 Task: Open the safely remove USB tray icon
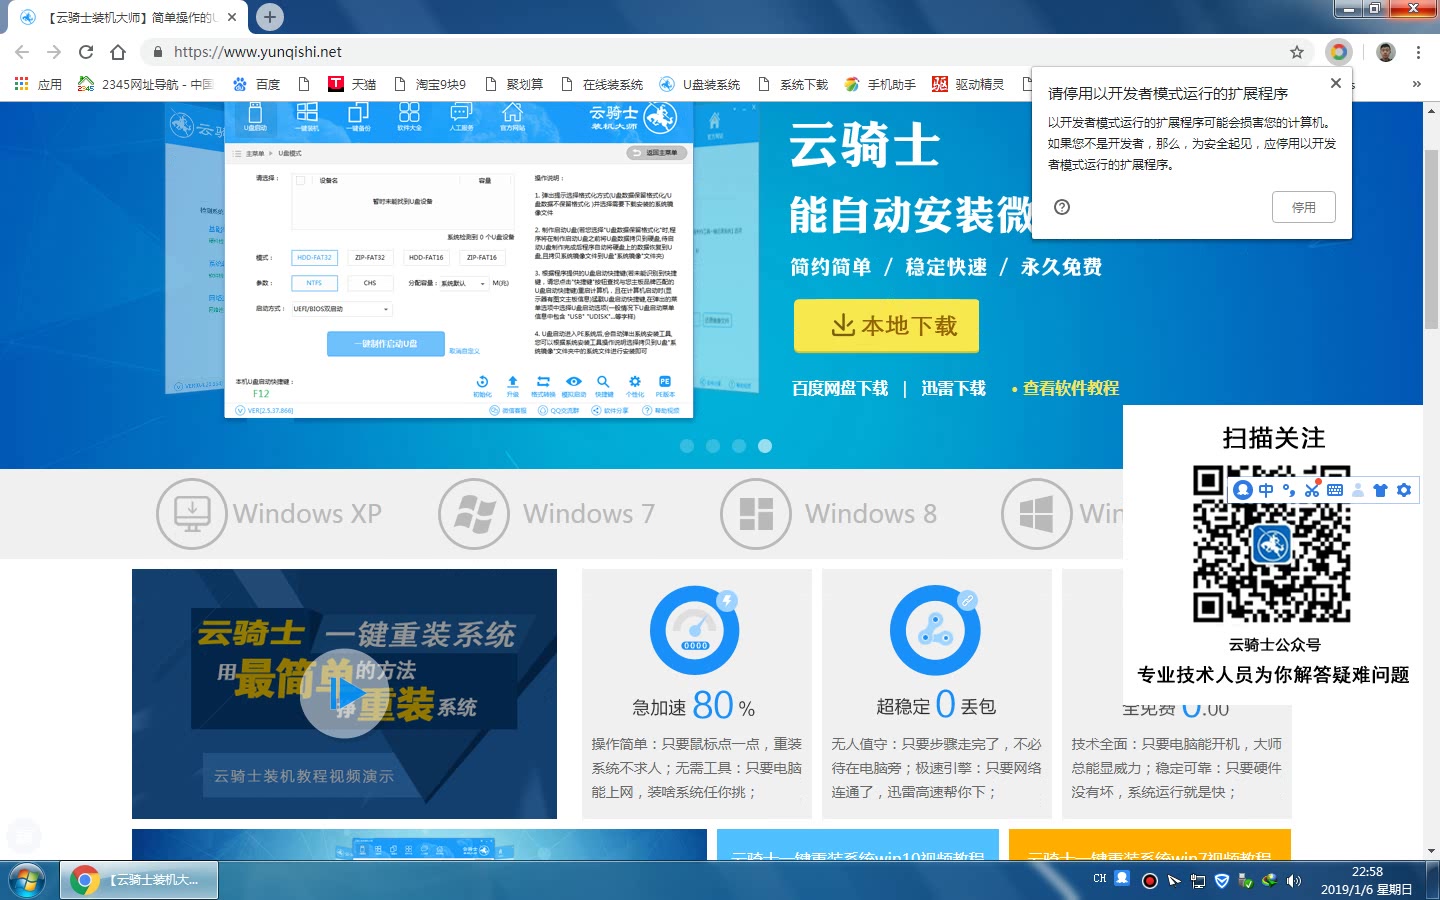1246,881
